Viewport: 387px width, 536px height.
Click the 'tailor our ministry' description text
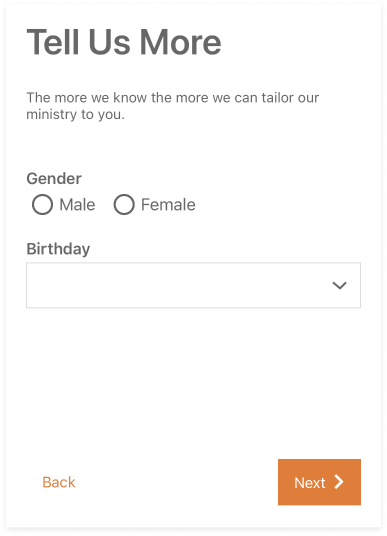tap(173, 106)
